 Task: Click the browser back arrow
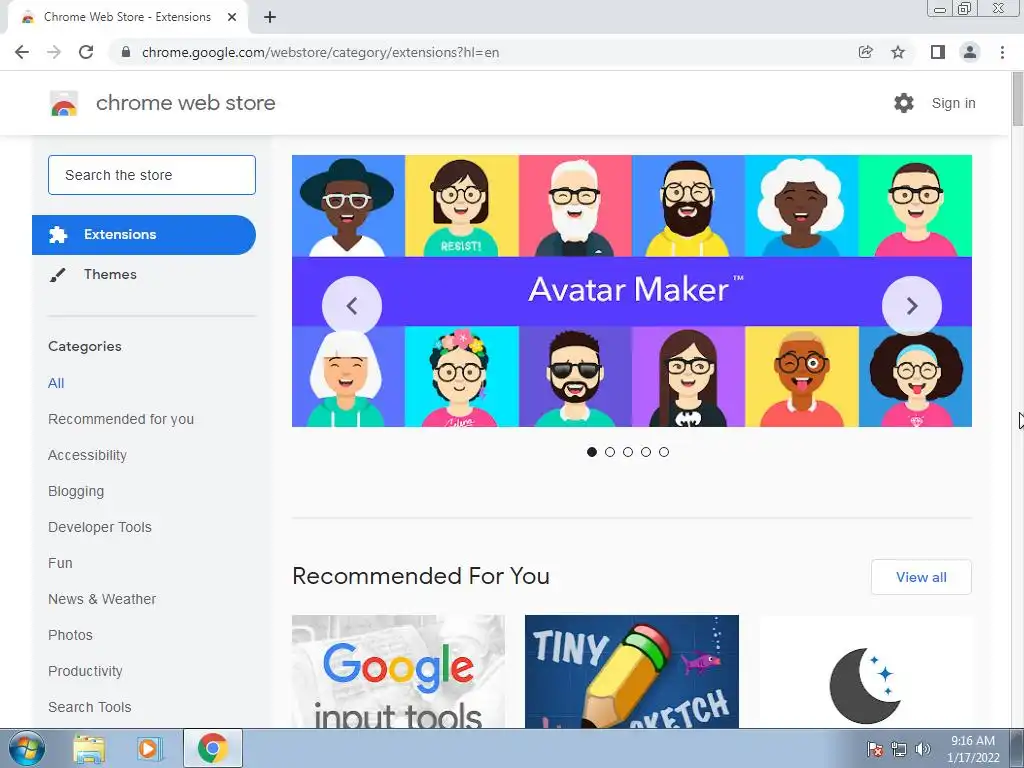(22, 52)
